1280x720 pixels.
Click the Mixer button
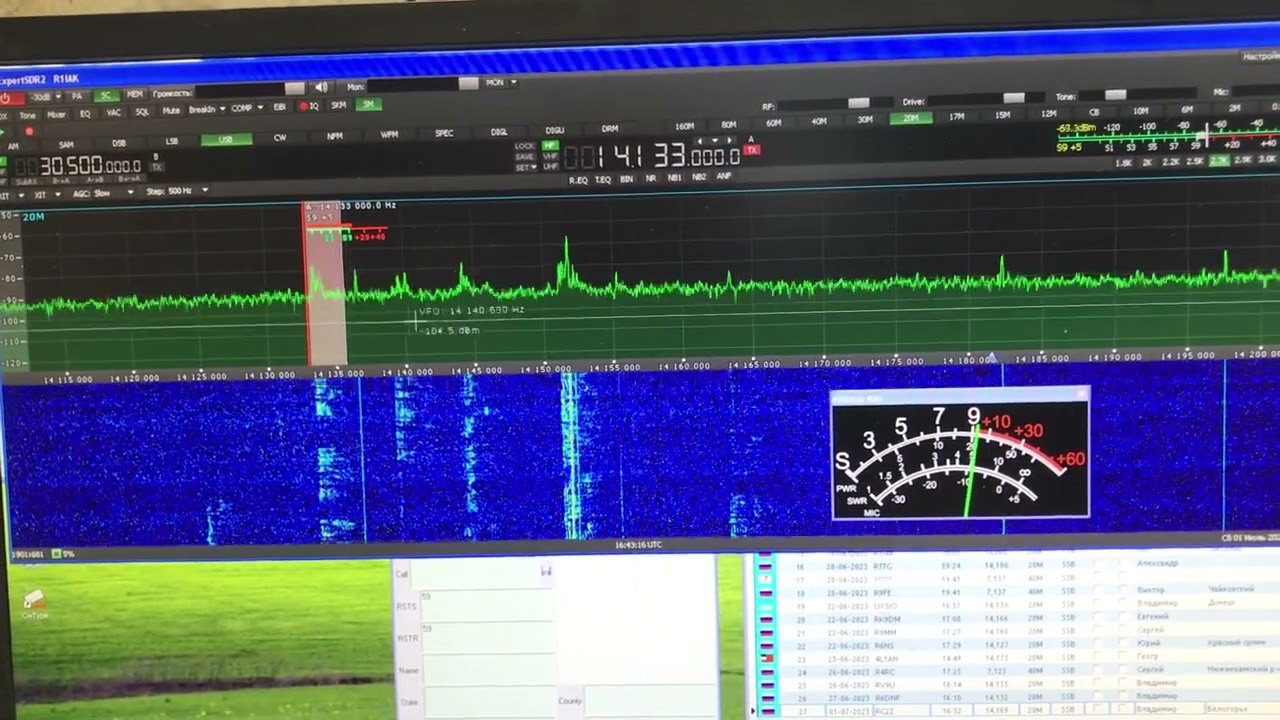click(56, 115)
